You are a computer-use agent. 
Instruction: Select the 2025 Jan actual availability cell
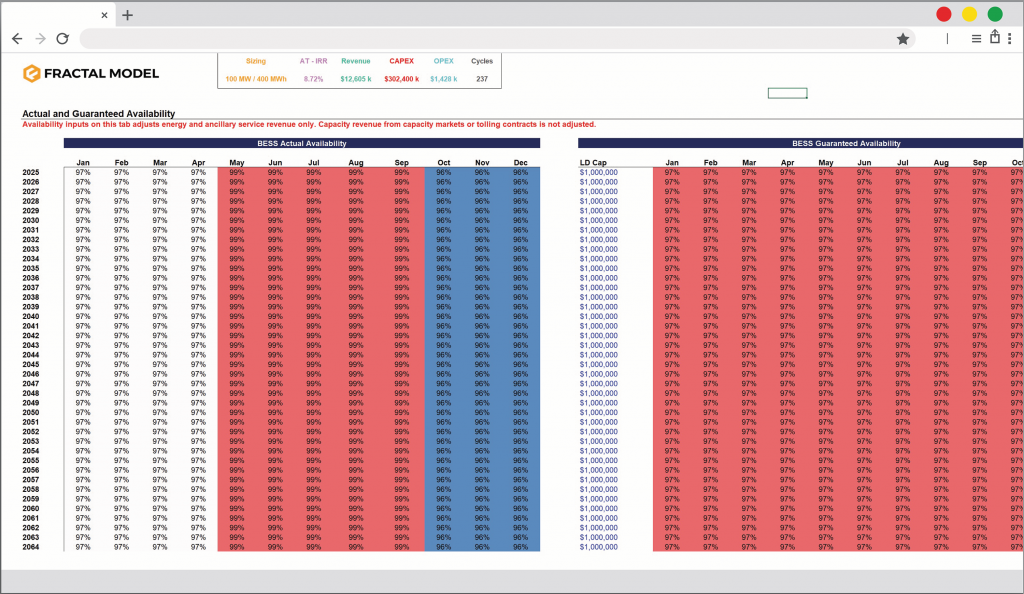coord(83,172)
